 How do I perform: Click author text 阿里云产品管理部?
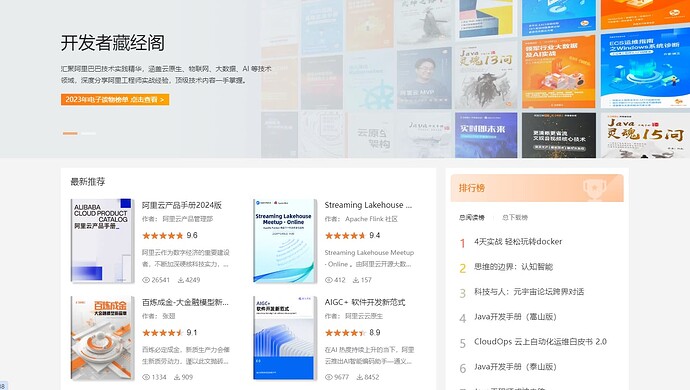[188, 219]
